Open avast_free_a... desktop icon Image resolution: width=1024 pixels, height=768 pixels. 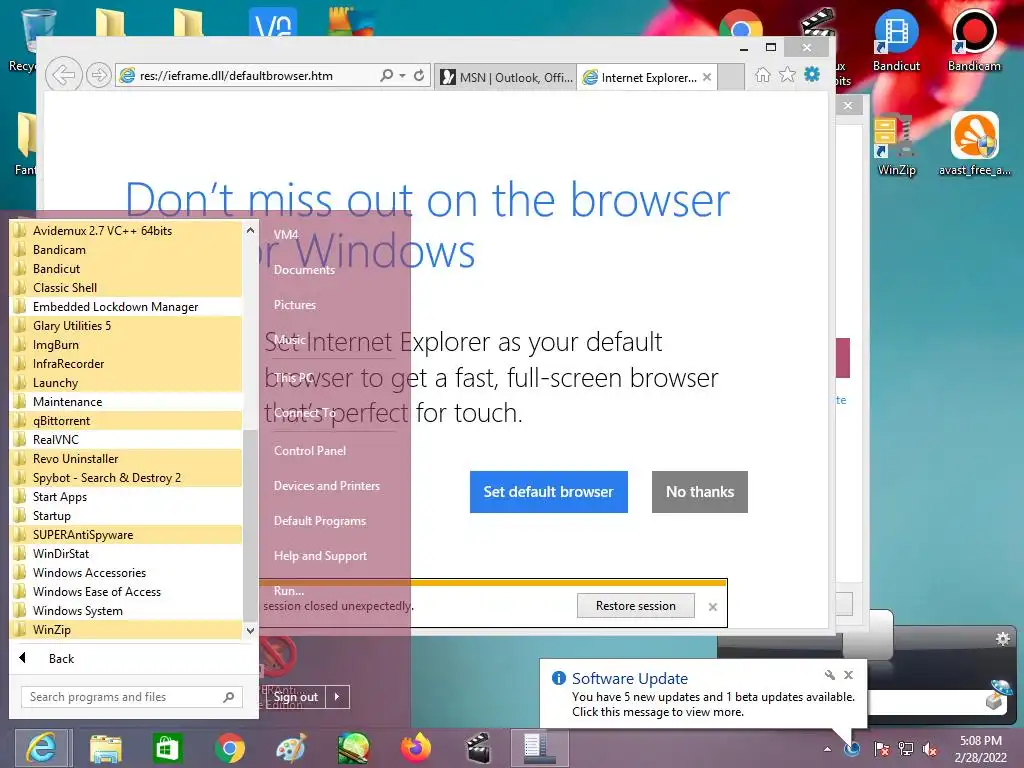click(x=974, y=144)
